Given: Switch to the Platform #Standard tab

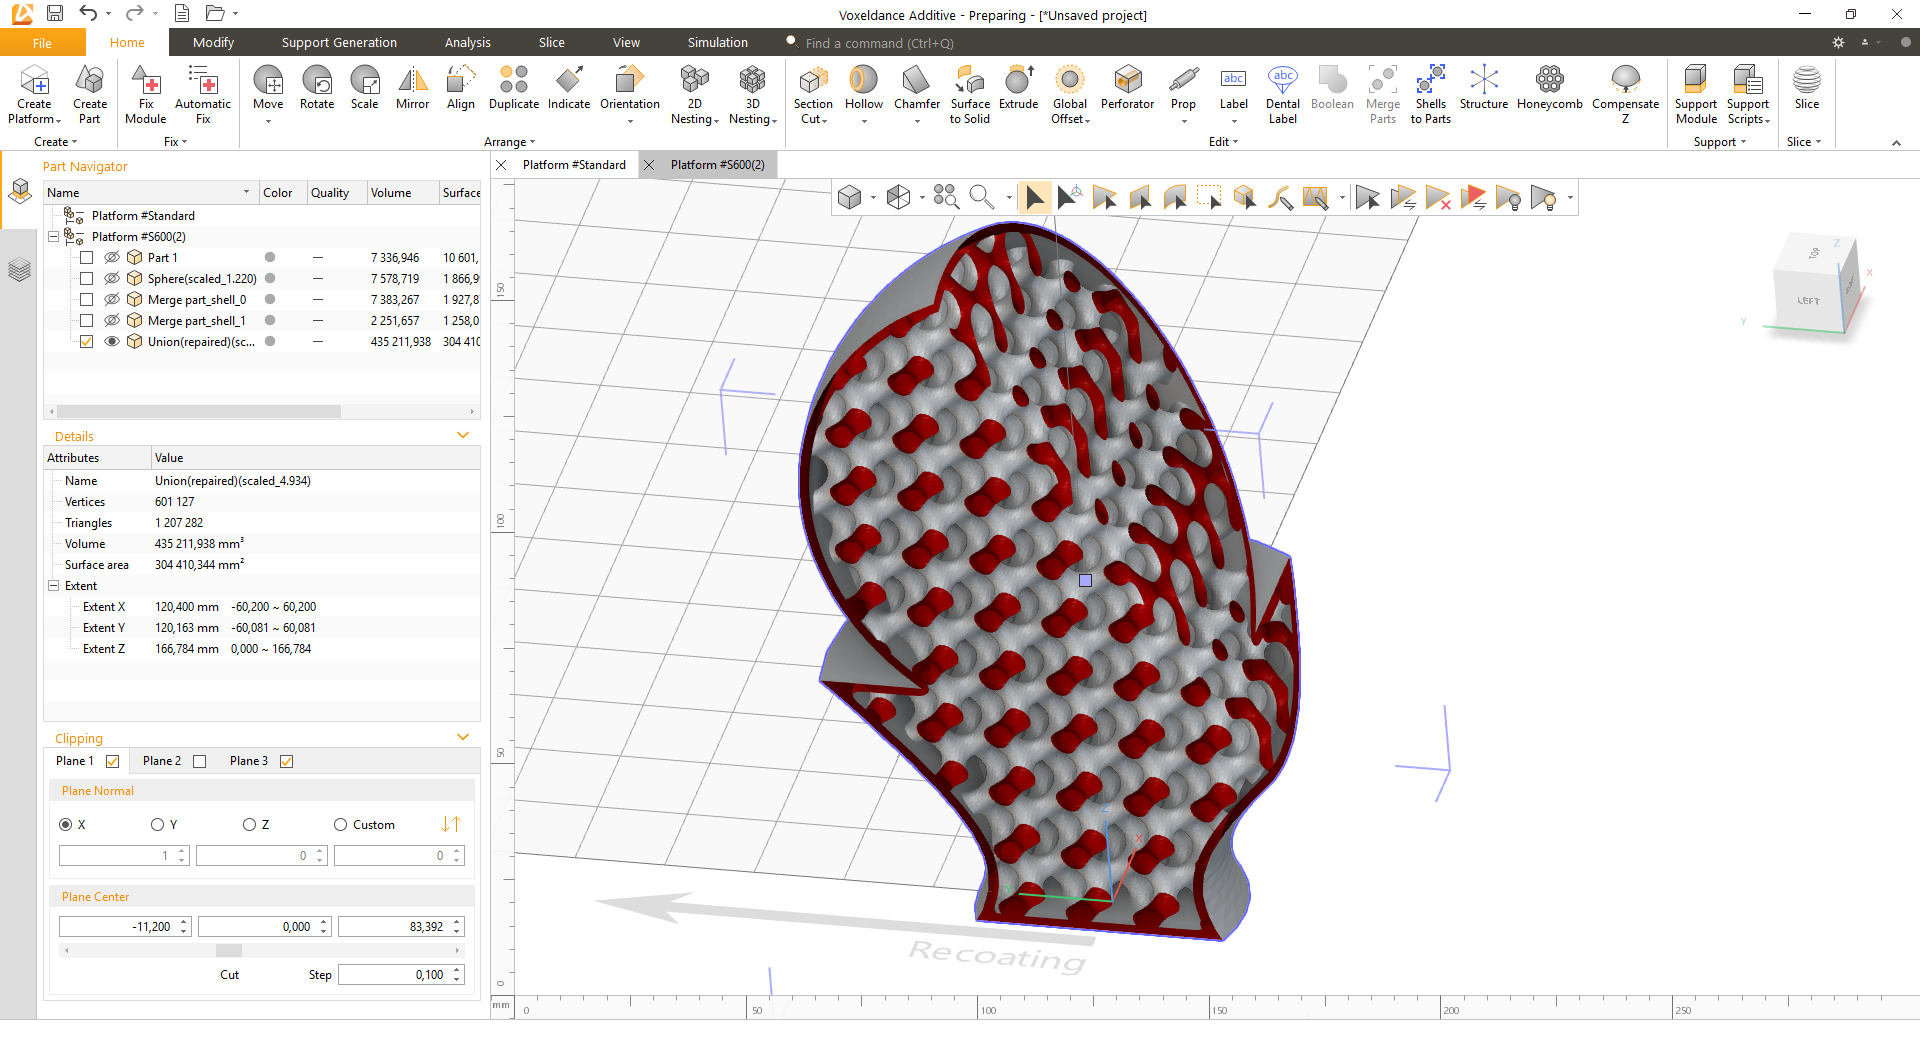Looking at the screenshot, I should (574, 165).
